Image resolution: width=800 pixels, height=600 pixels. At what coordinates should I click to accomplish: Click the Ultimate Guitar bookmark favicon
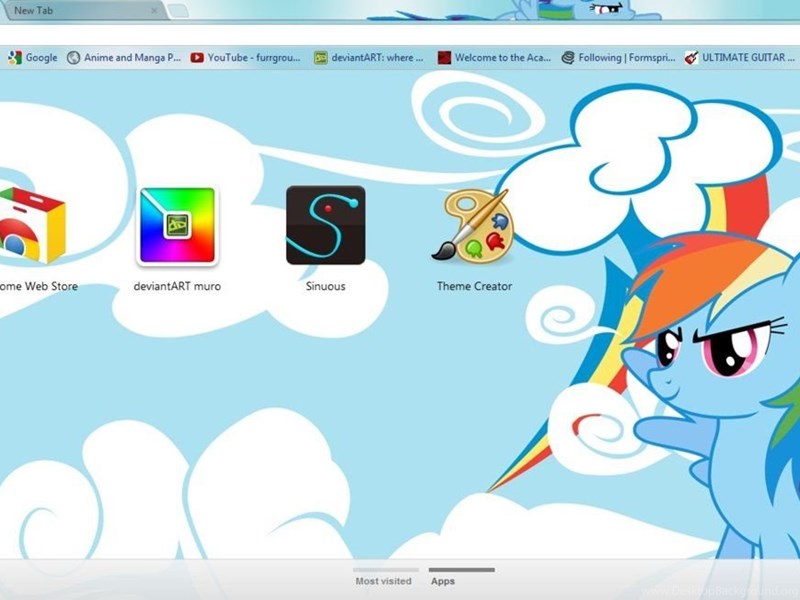(691, 58)
